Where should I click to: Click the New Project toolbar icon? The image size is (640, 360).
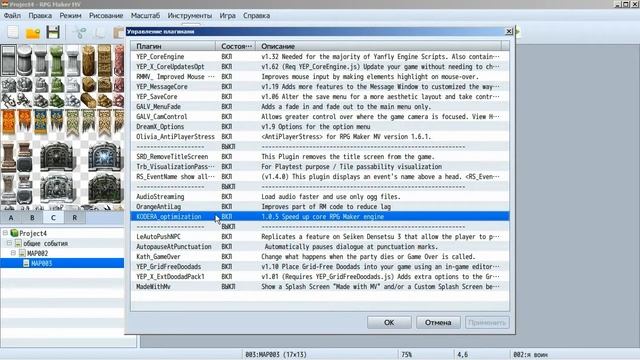click(x=13, y=33)
